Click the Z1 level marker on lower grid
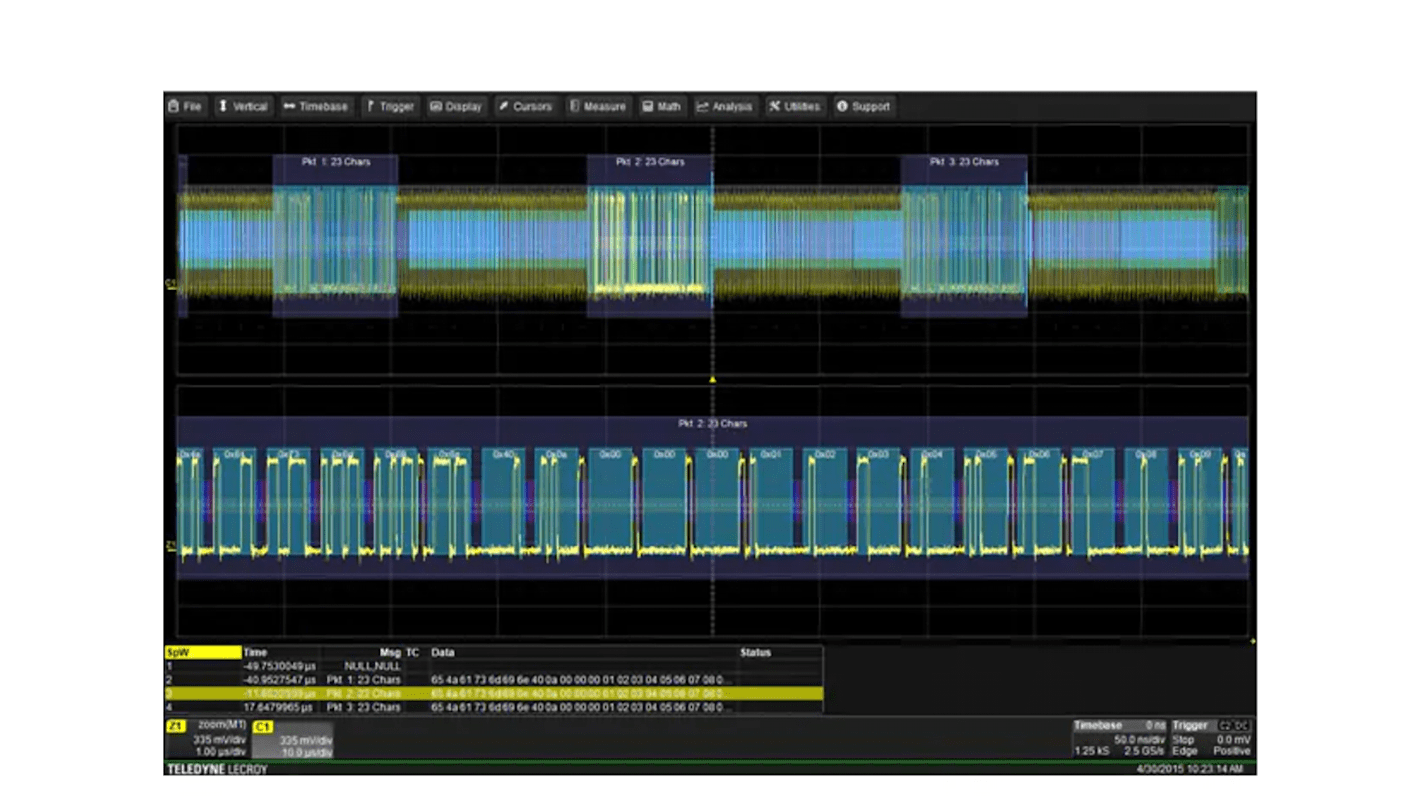Image resolution: width=1420 pixels, height=798 pixels. (x=171, y=546)
